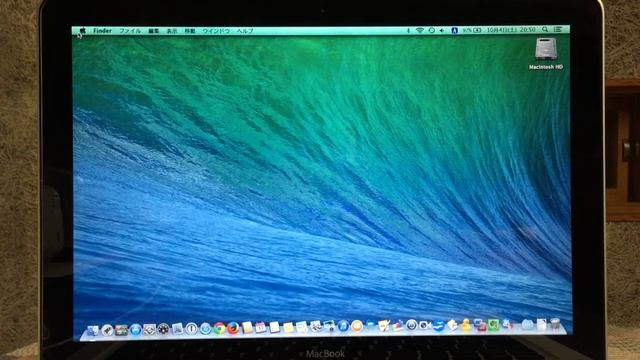The width and height of the screenshot is (640, 360).
Task: Open the Trash in the Dock
Action: pos(555,324)
